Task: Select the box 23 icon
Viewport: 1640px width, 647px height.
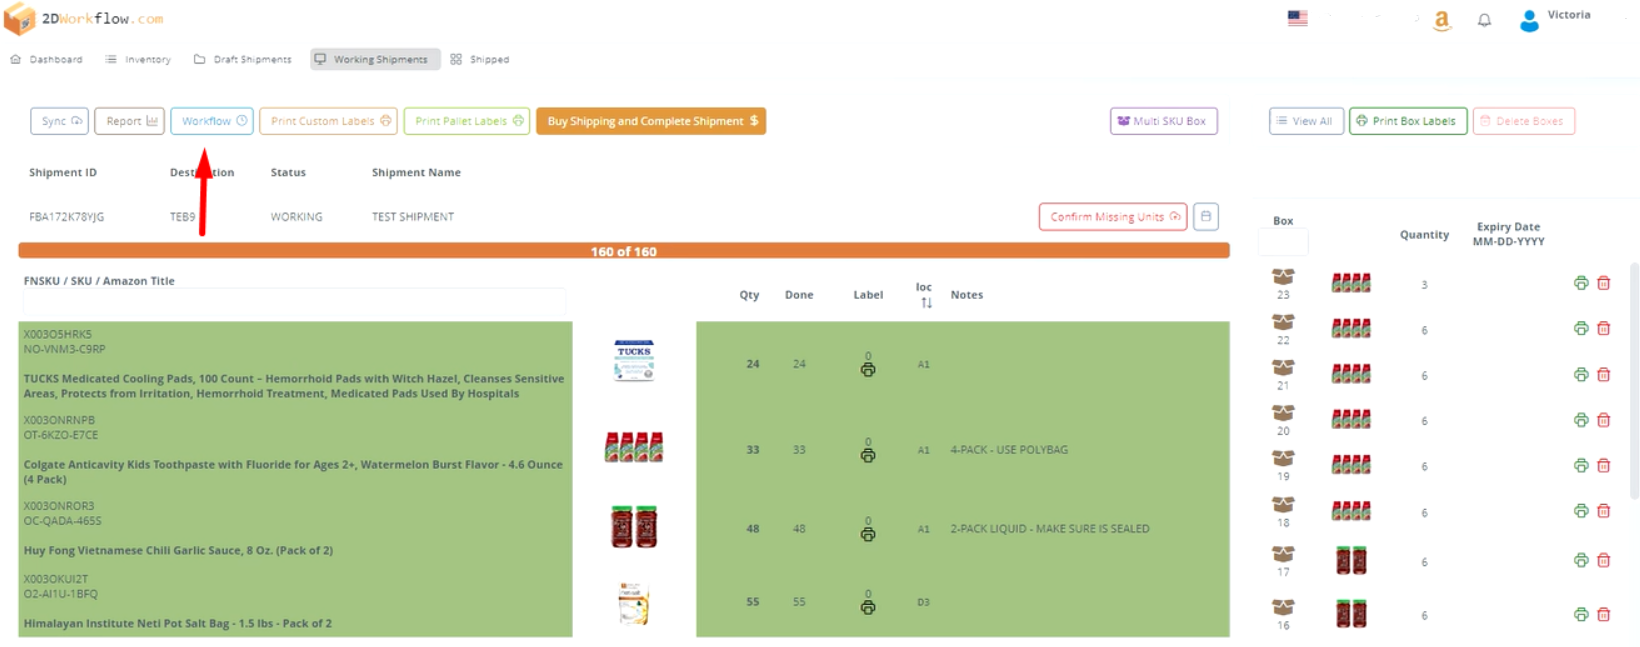Action: [1283, 277]
